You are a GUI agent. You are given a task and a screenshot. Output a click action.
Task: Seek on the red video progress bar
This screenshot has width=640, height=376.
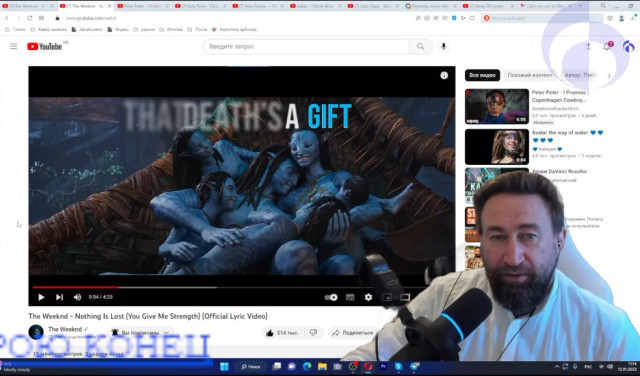76,287
